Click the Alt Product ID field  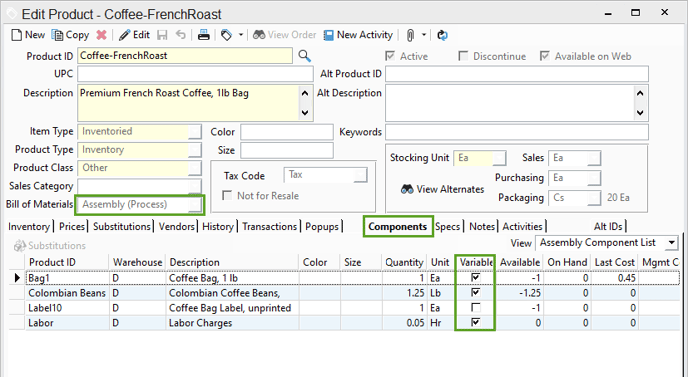pos(517,74)
